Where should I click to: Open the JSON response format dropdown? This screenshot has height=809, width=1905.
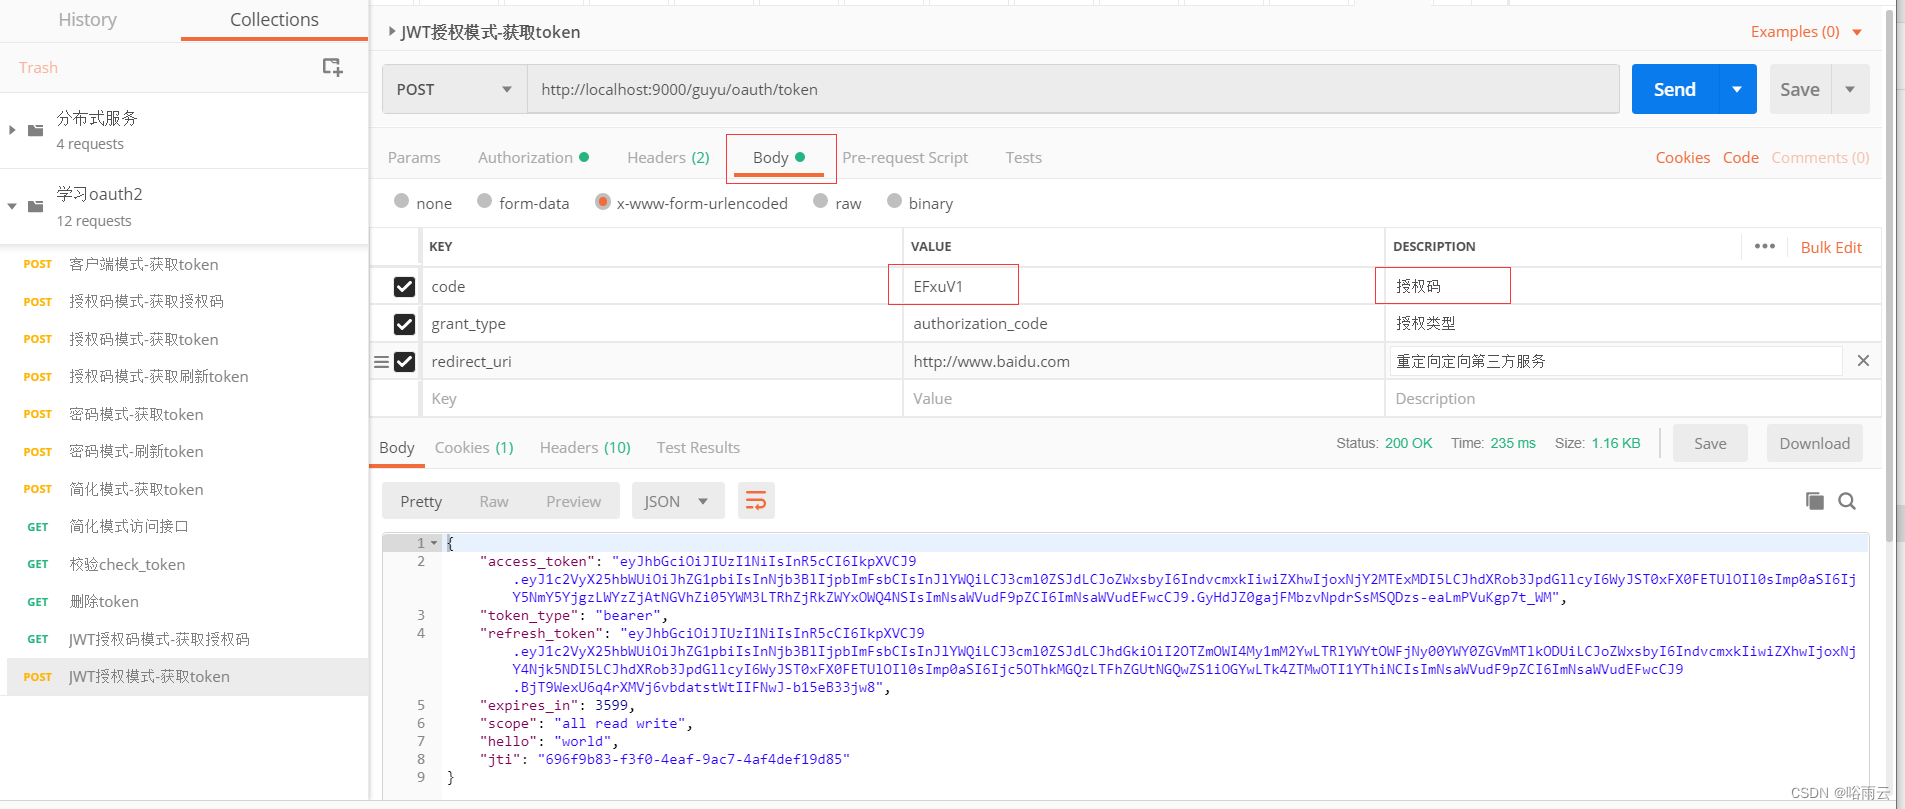[x=676, y=501]
